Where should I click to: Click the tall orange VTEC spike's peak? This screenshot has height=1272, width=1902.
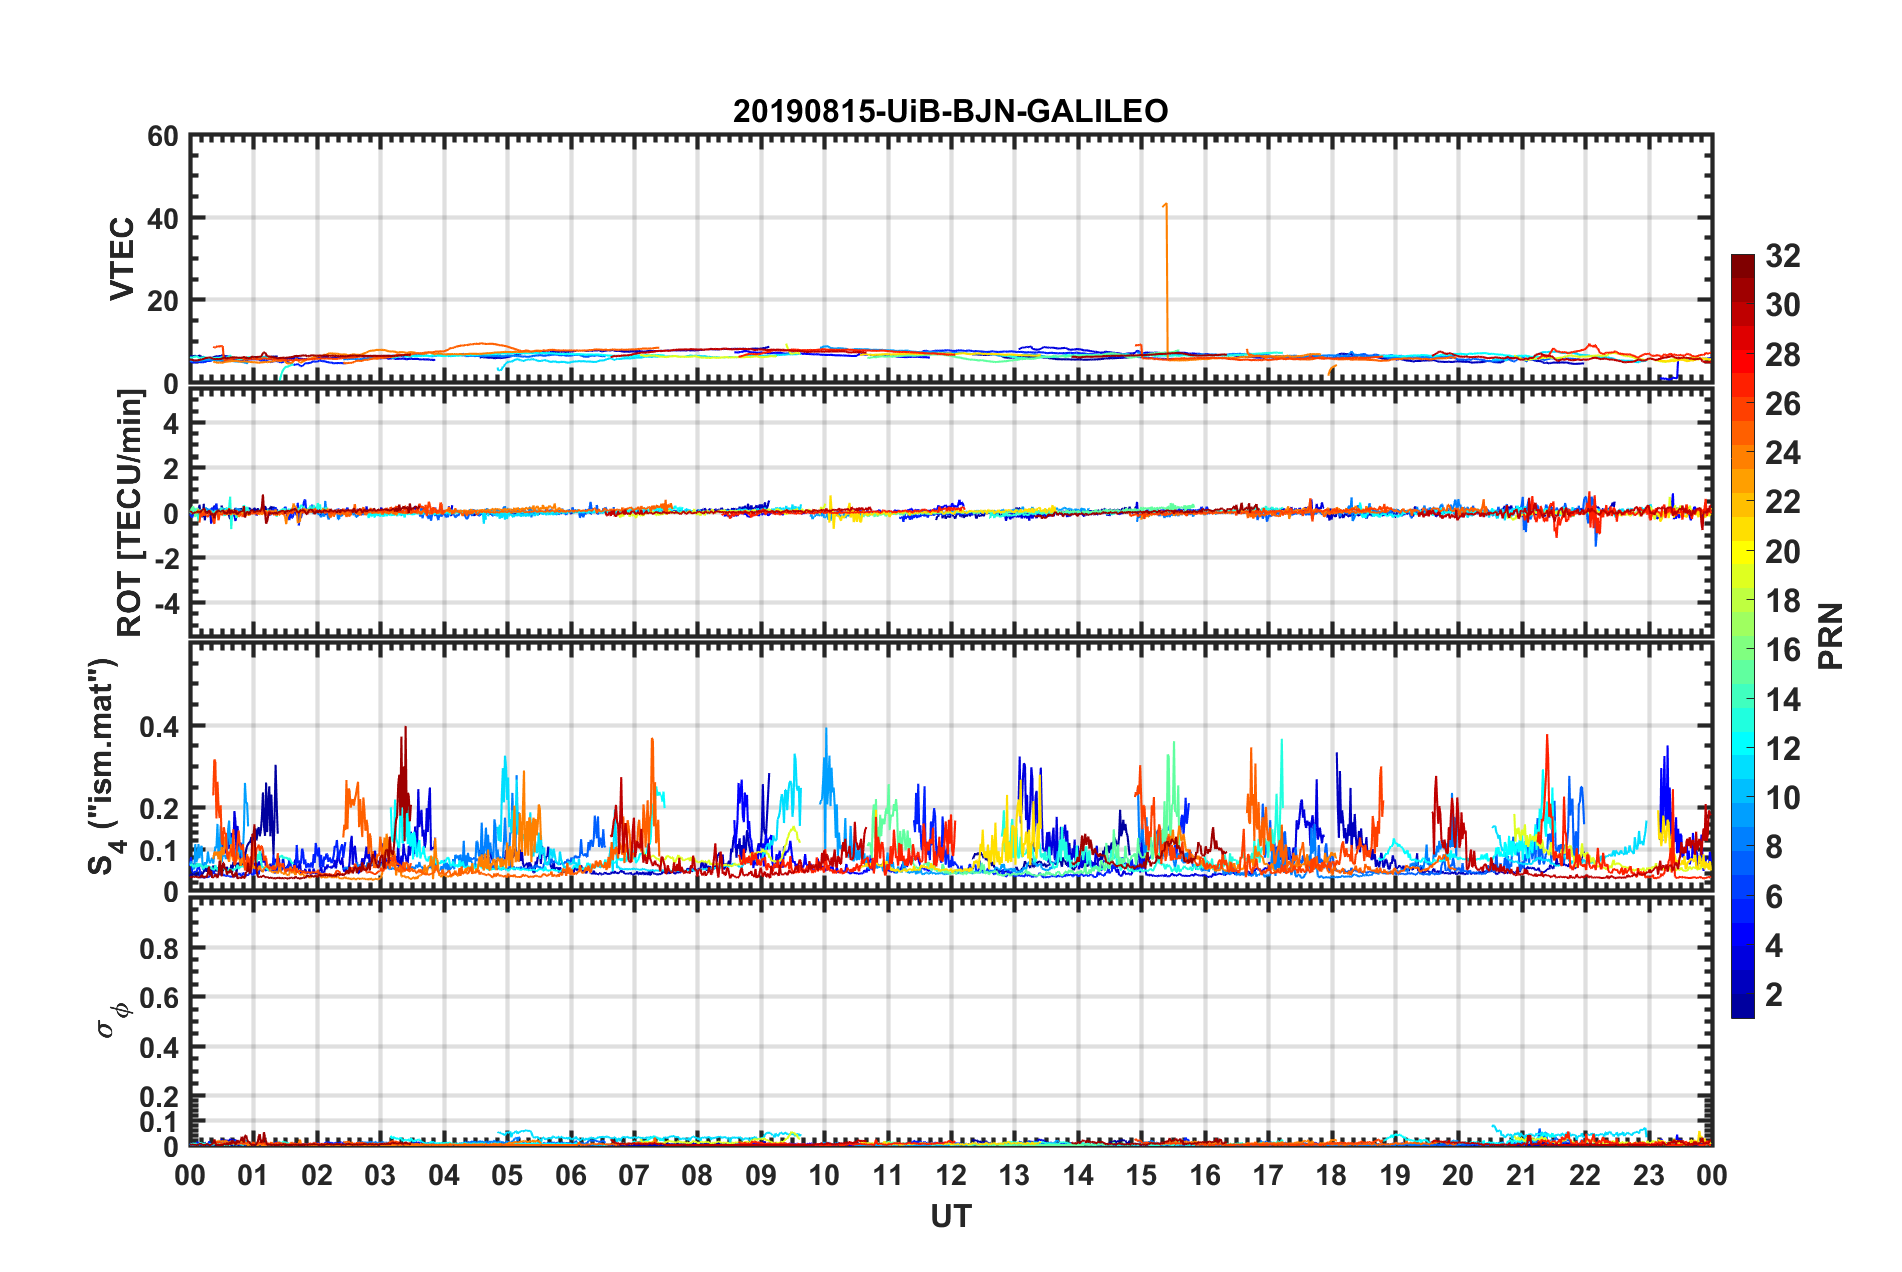coord(1166,205)
